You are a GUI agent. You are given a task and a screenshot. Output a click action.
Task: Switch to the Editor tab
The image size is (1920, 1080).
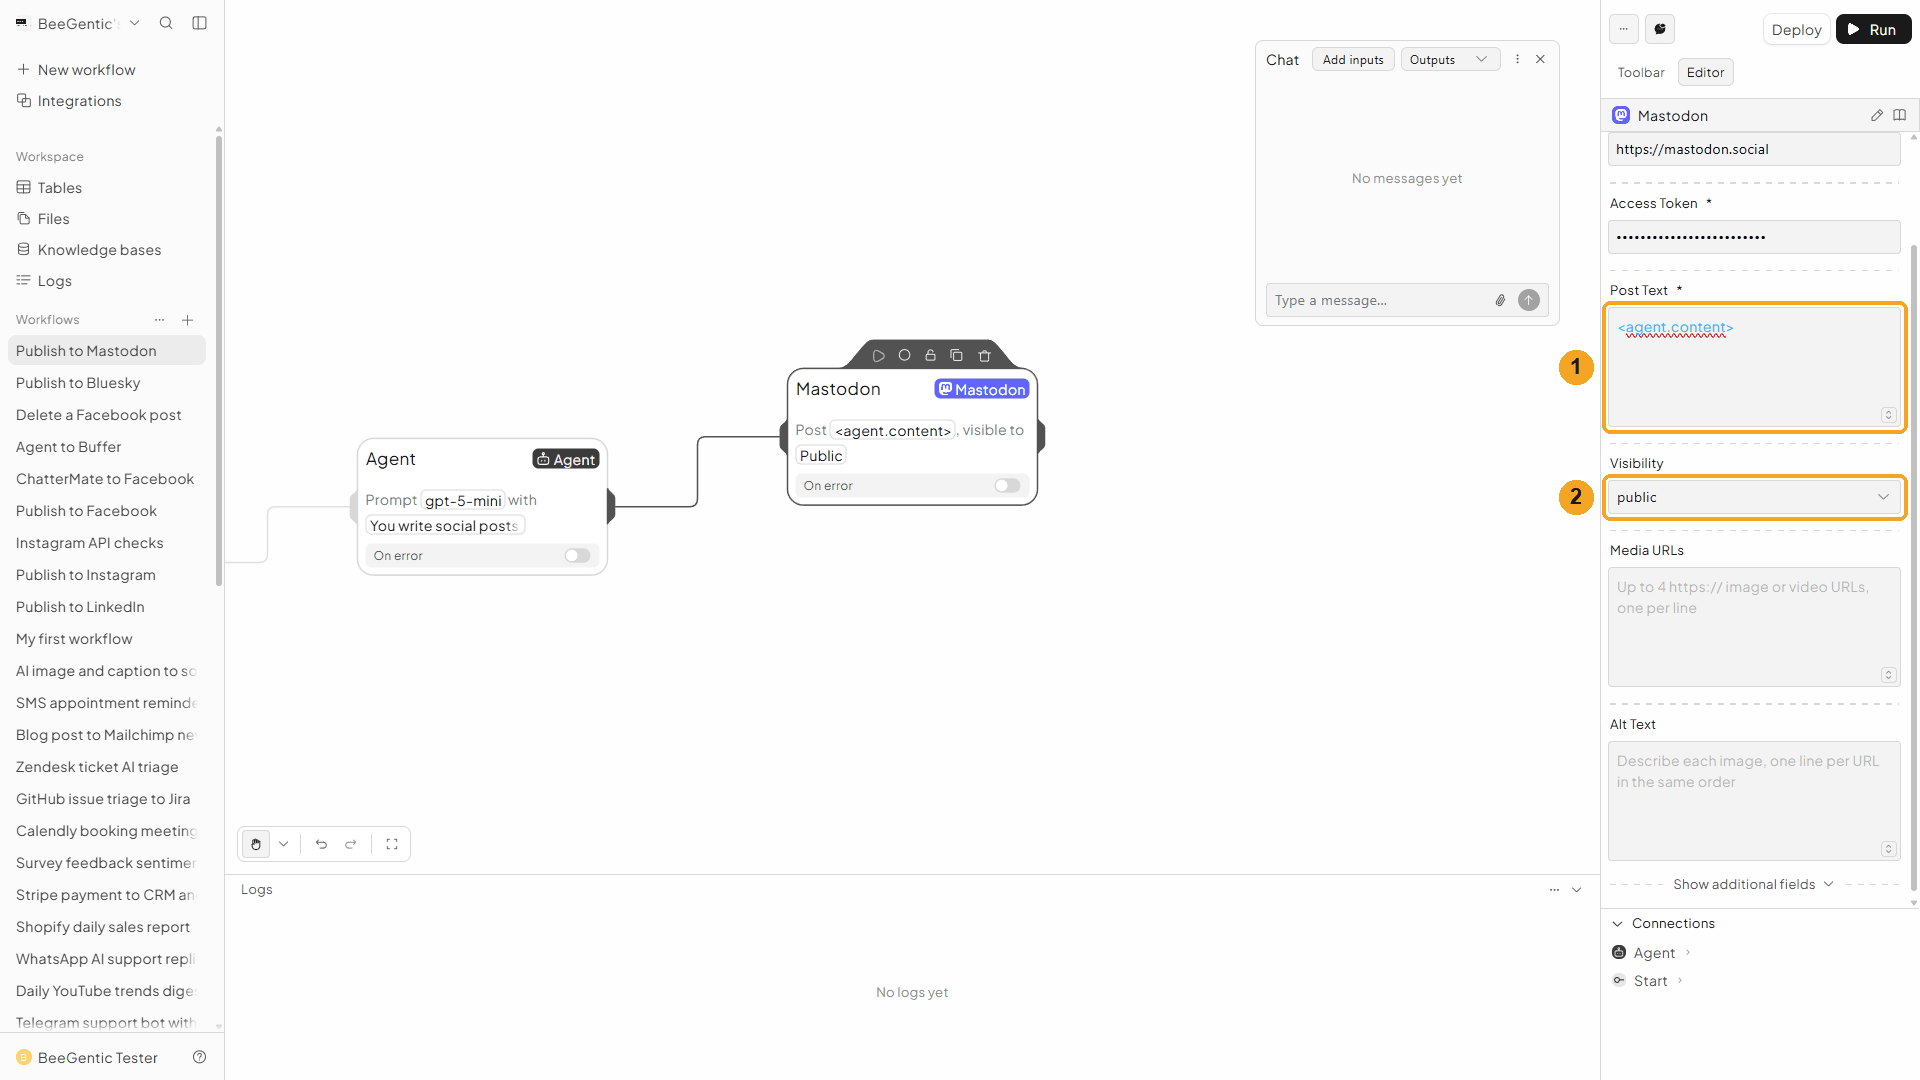pos(1705,72)
